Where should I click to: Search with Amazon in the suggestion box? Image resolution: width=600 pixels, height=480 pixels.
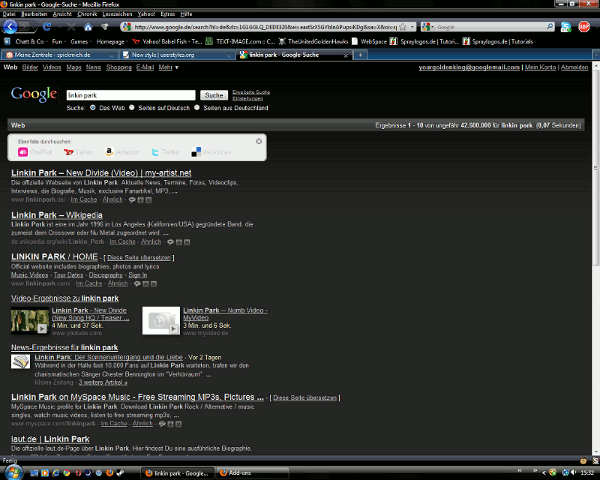122,152
